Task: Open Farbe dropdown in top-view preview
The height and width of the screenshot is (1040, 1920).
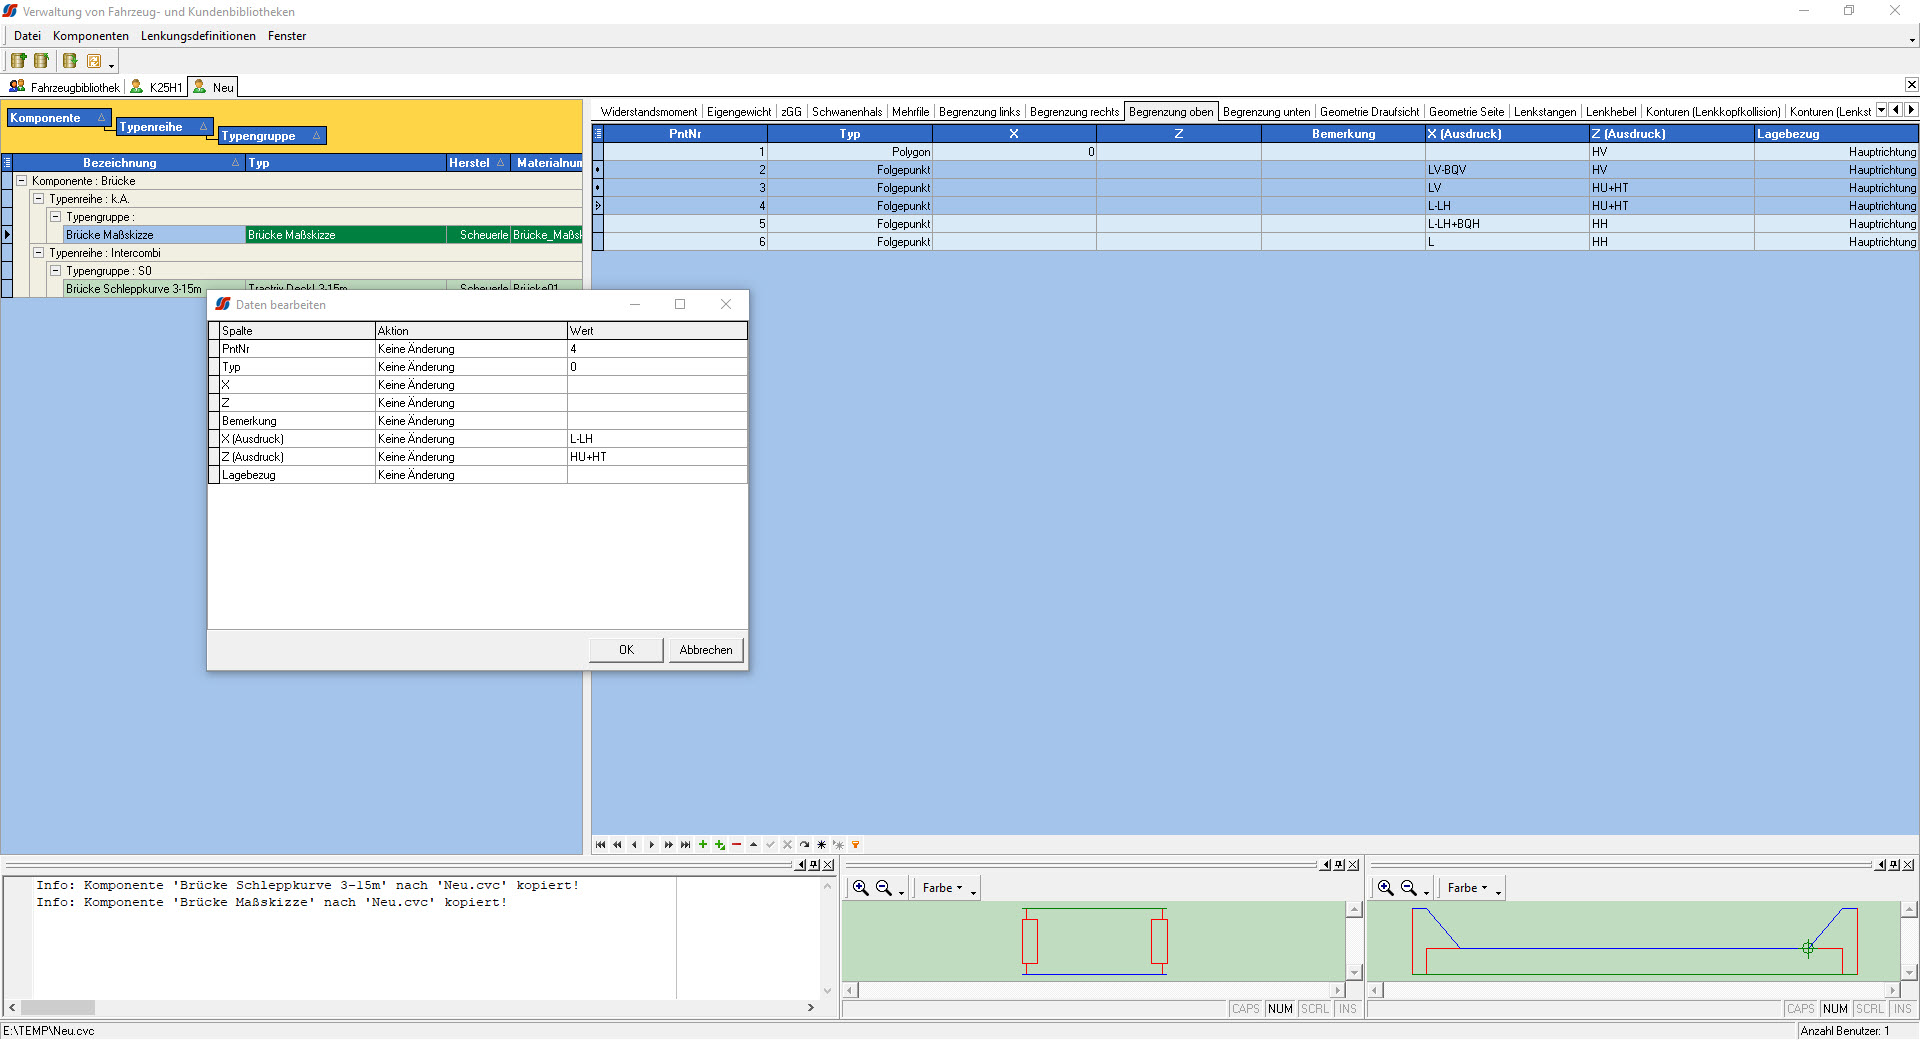Action: [x=943, y=888]
